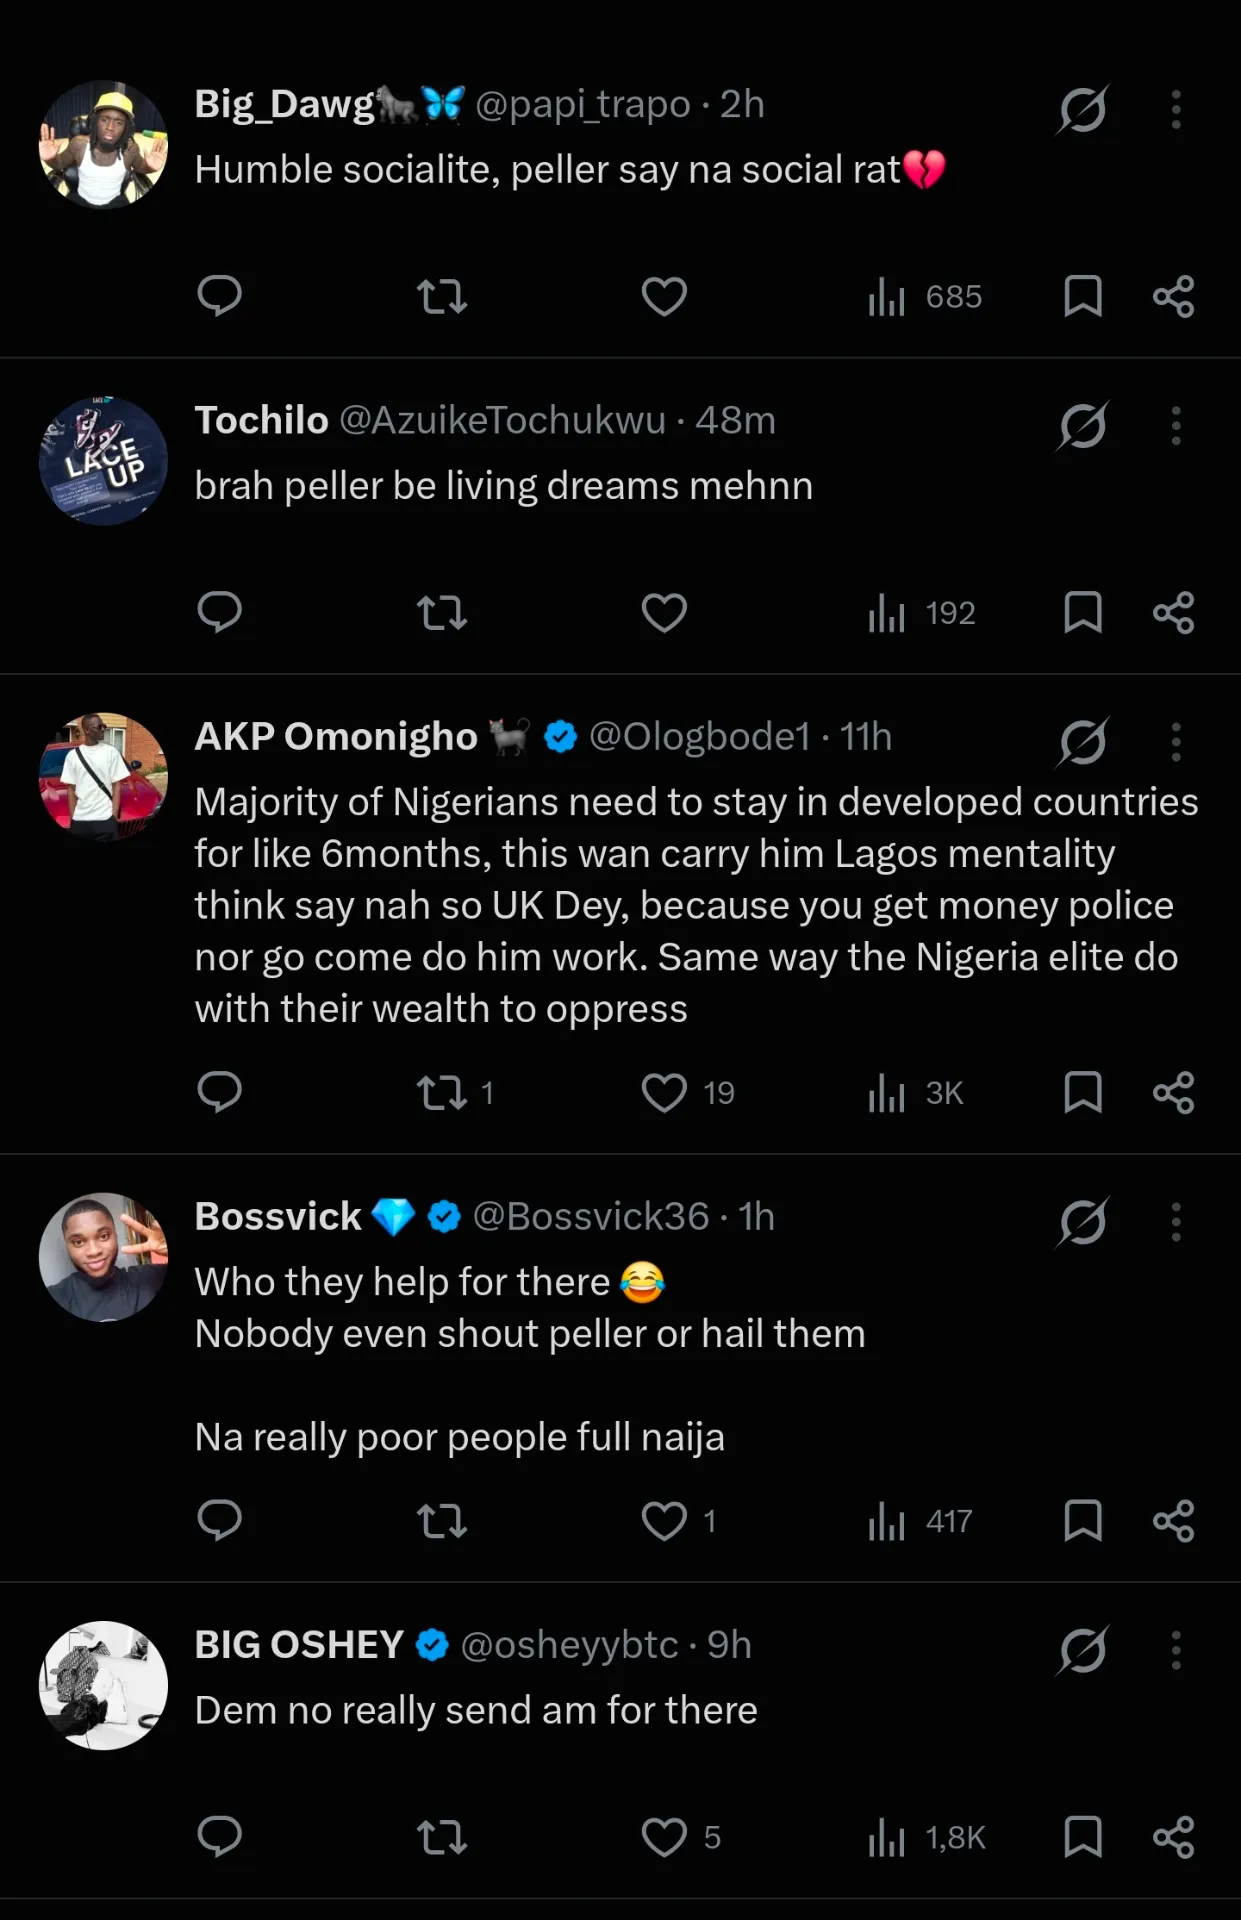
Task: Open Bossvick's profile picture
Action: [x=103, y=1257]
